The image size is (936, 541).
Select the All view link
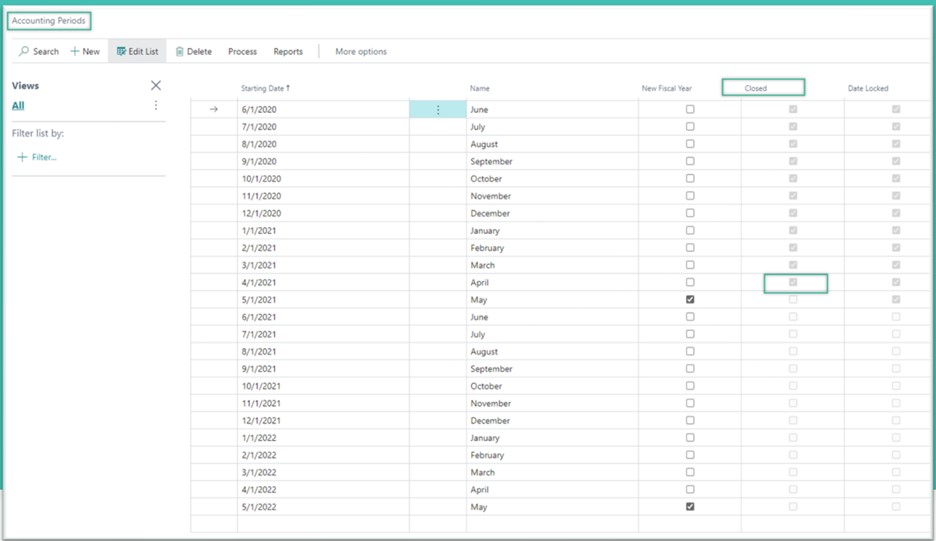tap(18, 106)
